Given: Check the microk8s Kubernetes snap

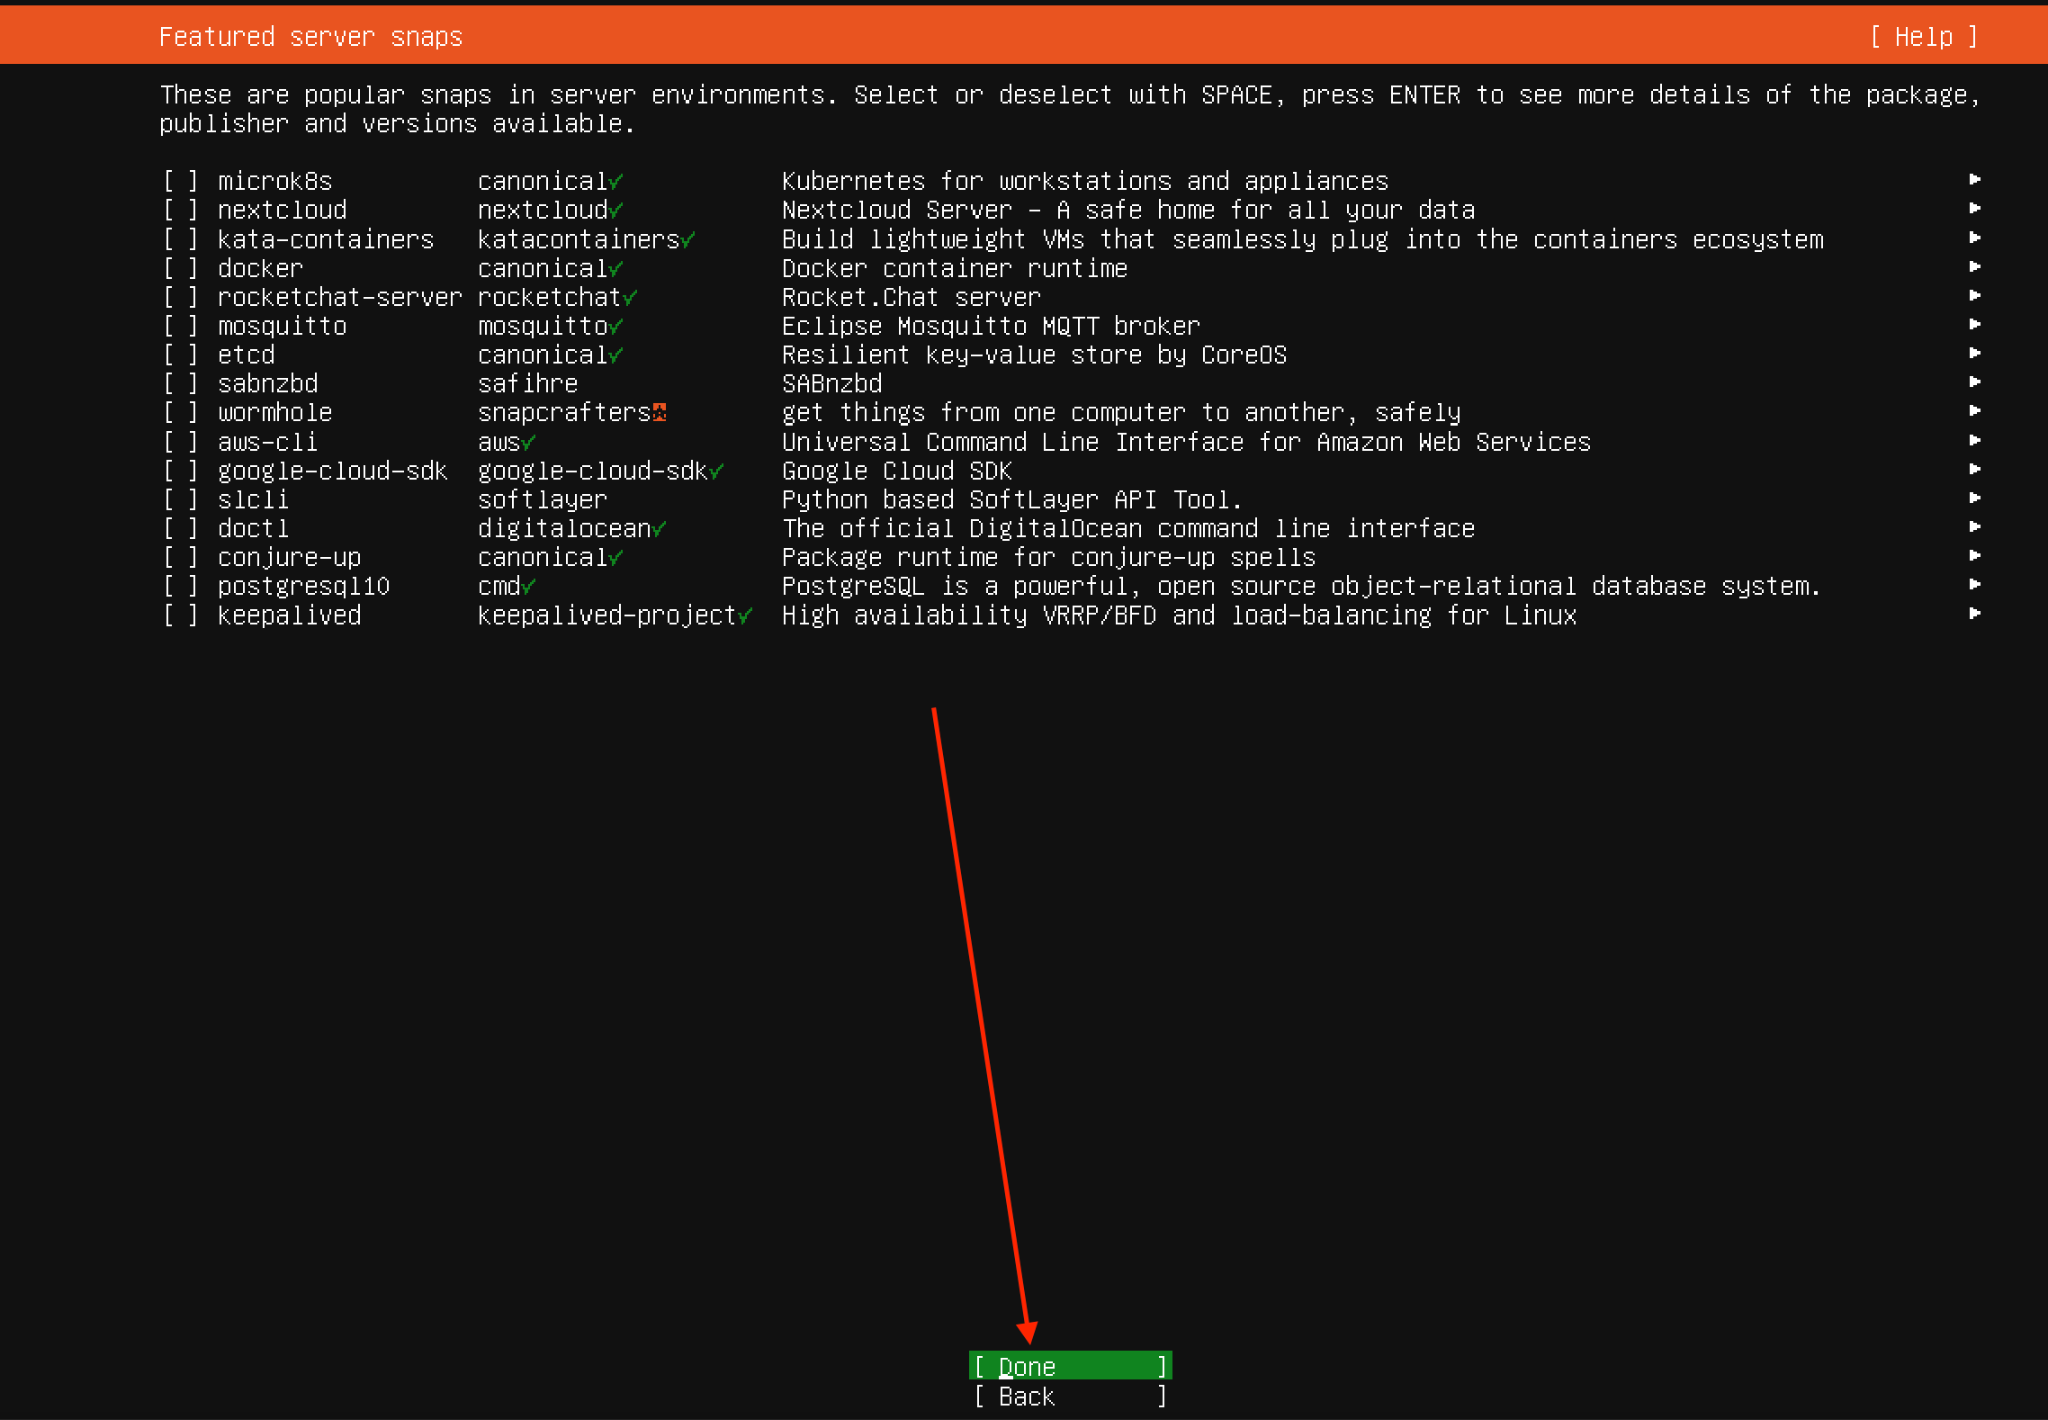Looking at the screenshot, I should (178, 181).
